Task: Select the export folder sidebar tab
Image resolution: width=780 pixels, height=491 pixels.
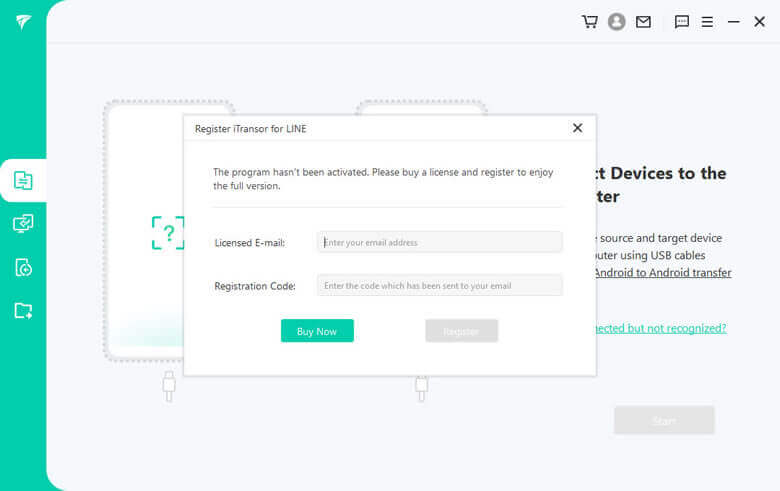Action: tap(23, 310)
